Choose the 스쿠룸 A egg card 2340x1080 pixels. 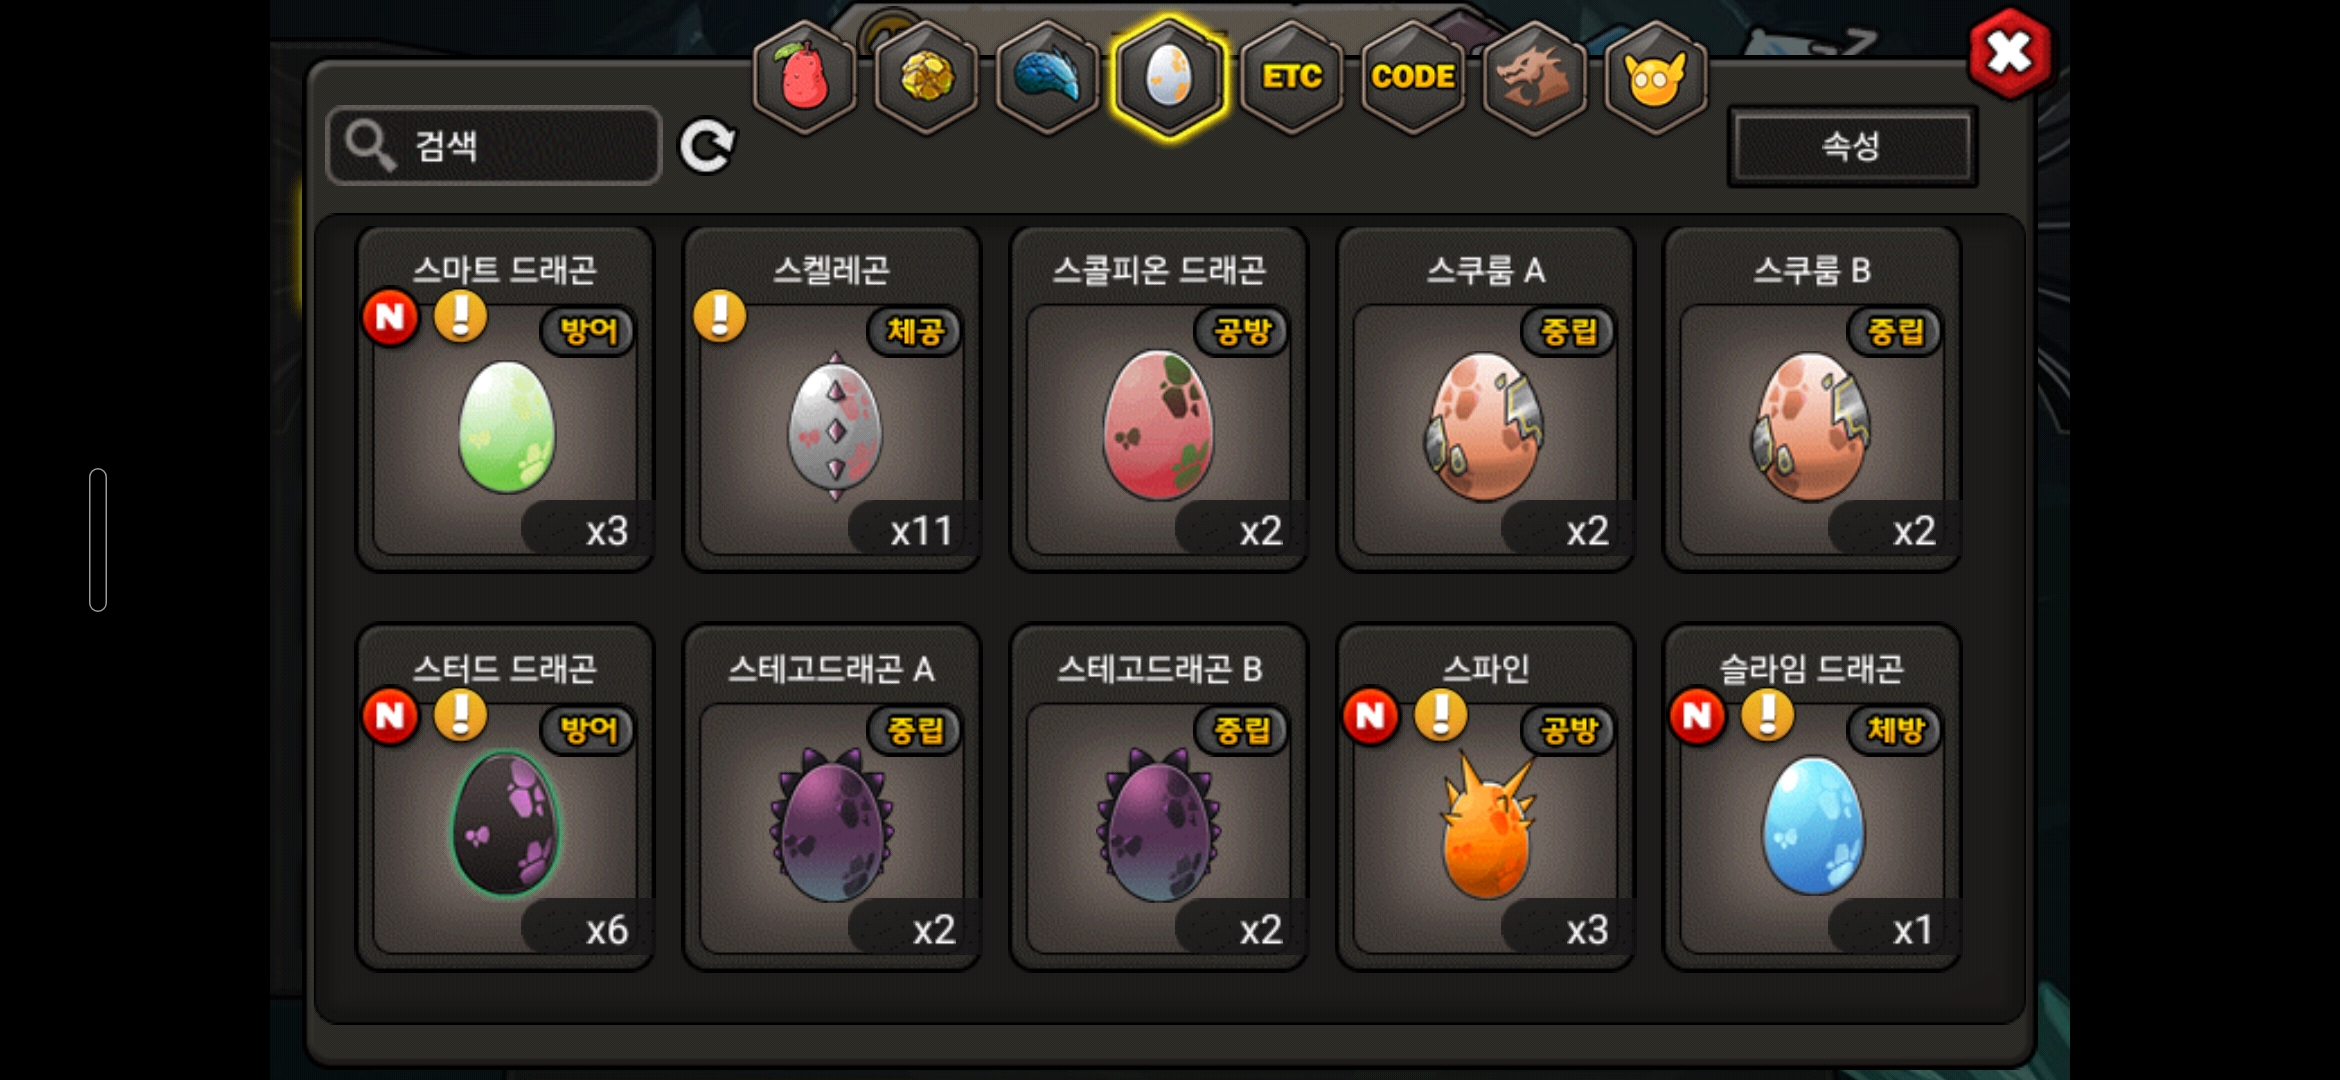pyautogui.click(x=1486, y=400)
